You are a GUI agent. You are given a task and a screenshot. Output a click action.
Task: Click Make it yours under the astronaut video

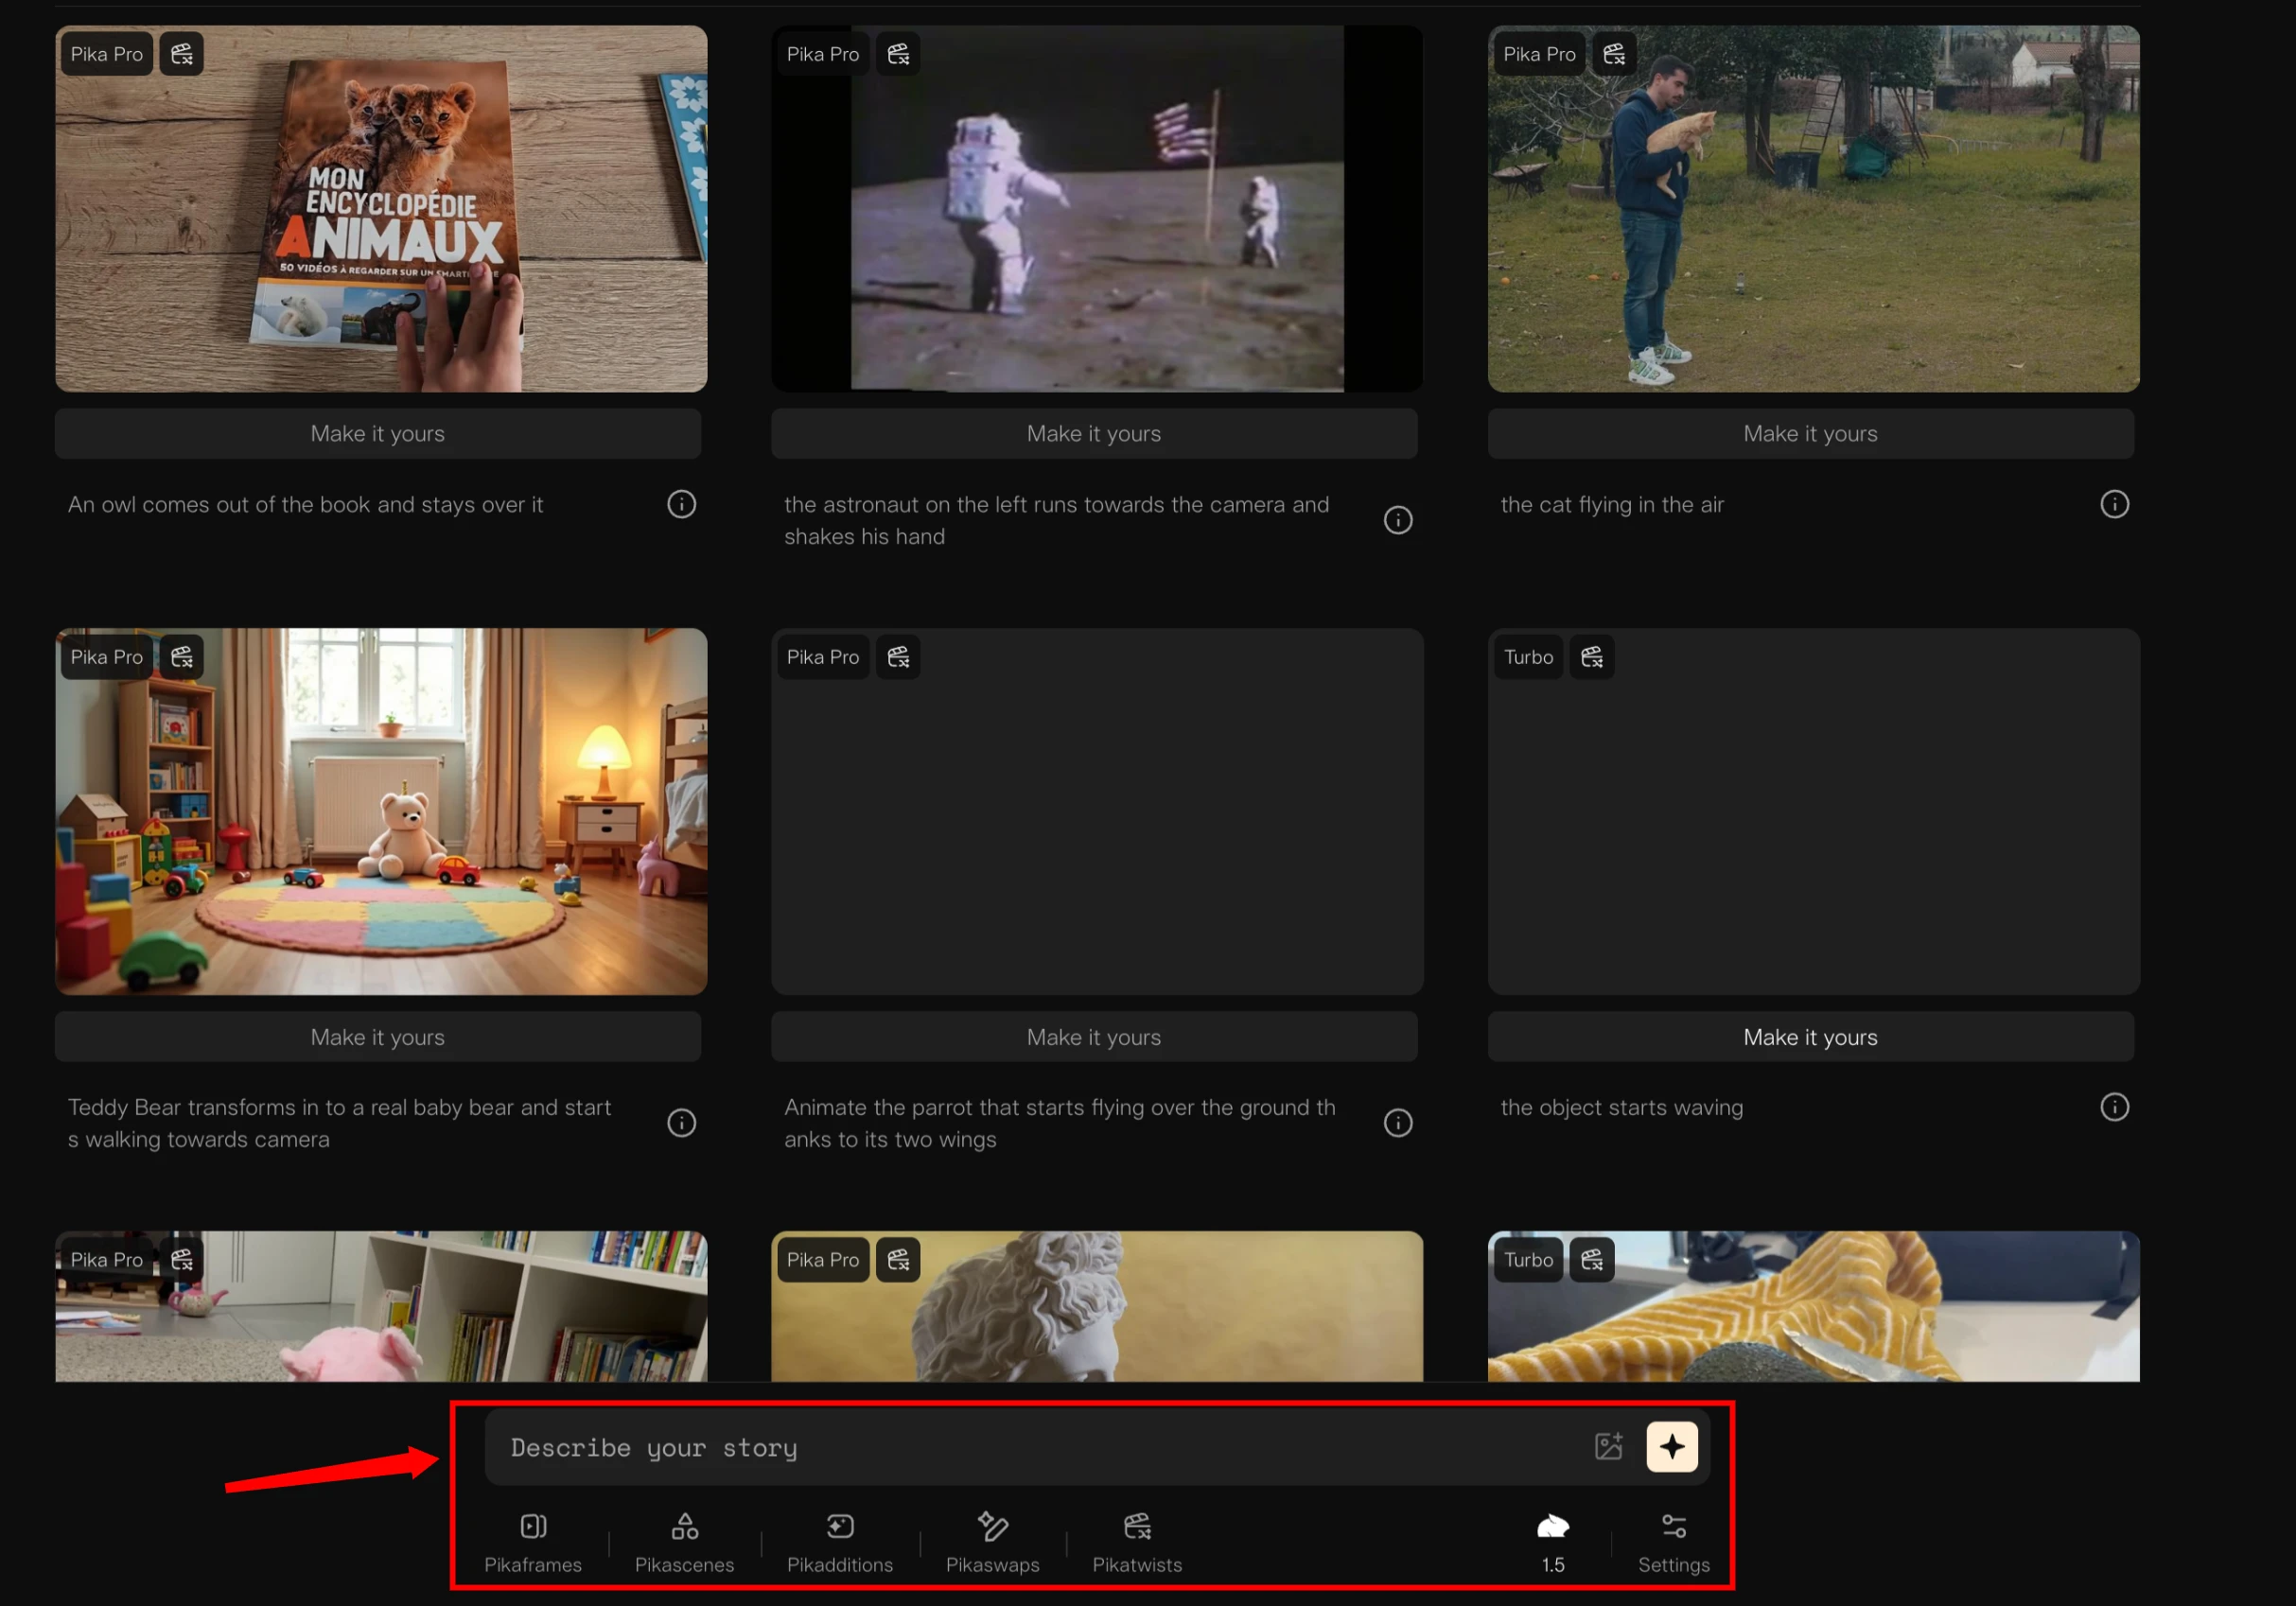click(1094, 434)
